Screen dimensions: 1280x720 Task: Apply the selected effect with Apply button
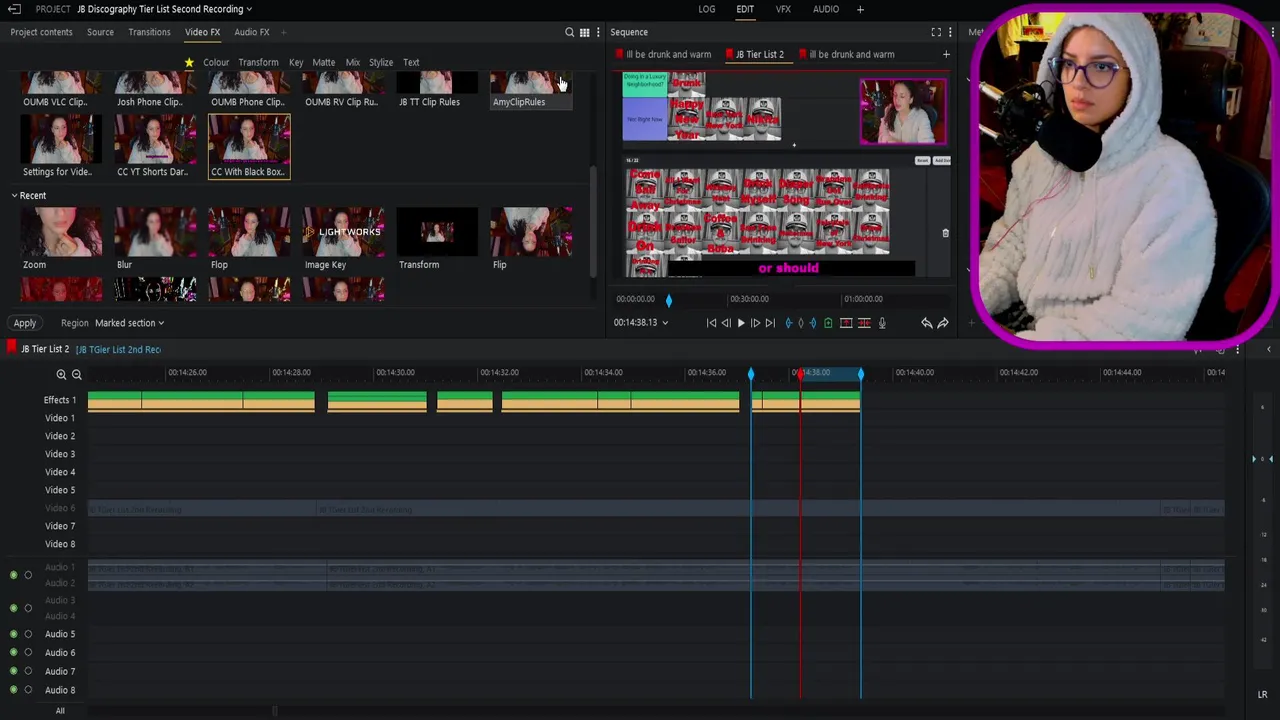tap(25, 323)
